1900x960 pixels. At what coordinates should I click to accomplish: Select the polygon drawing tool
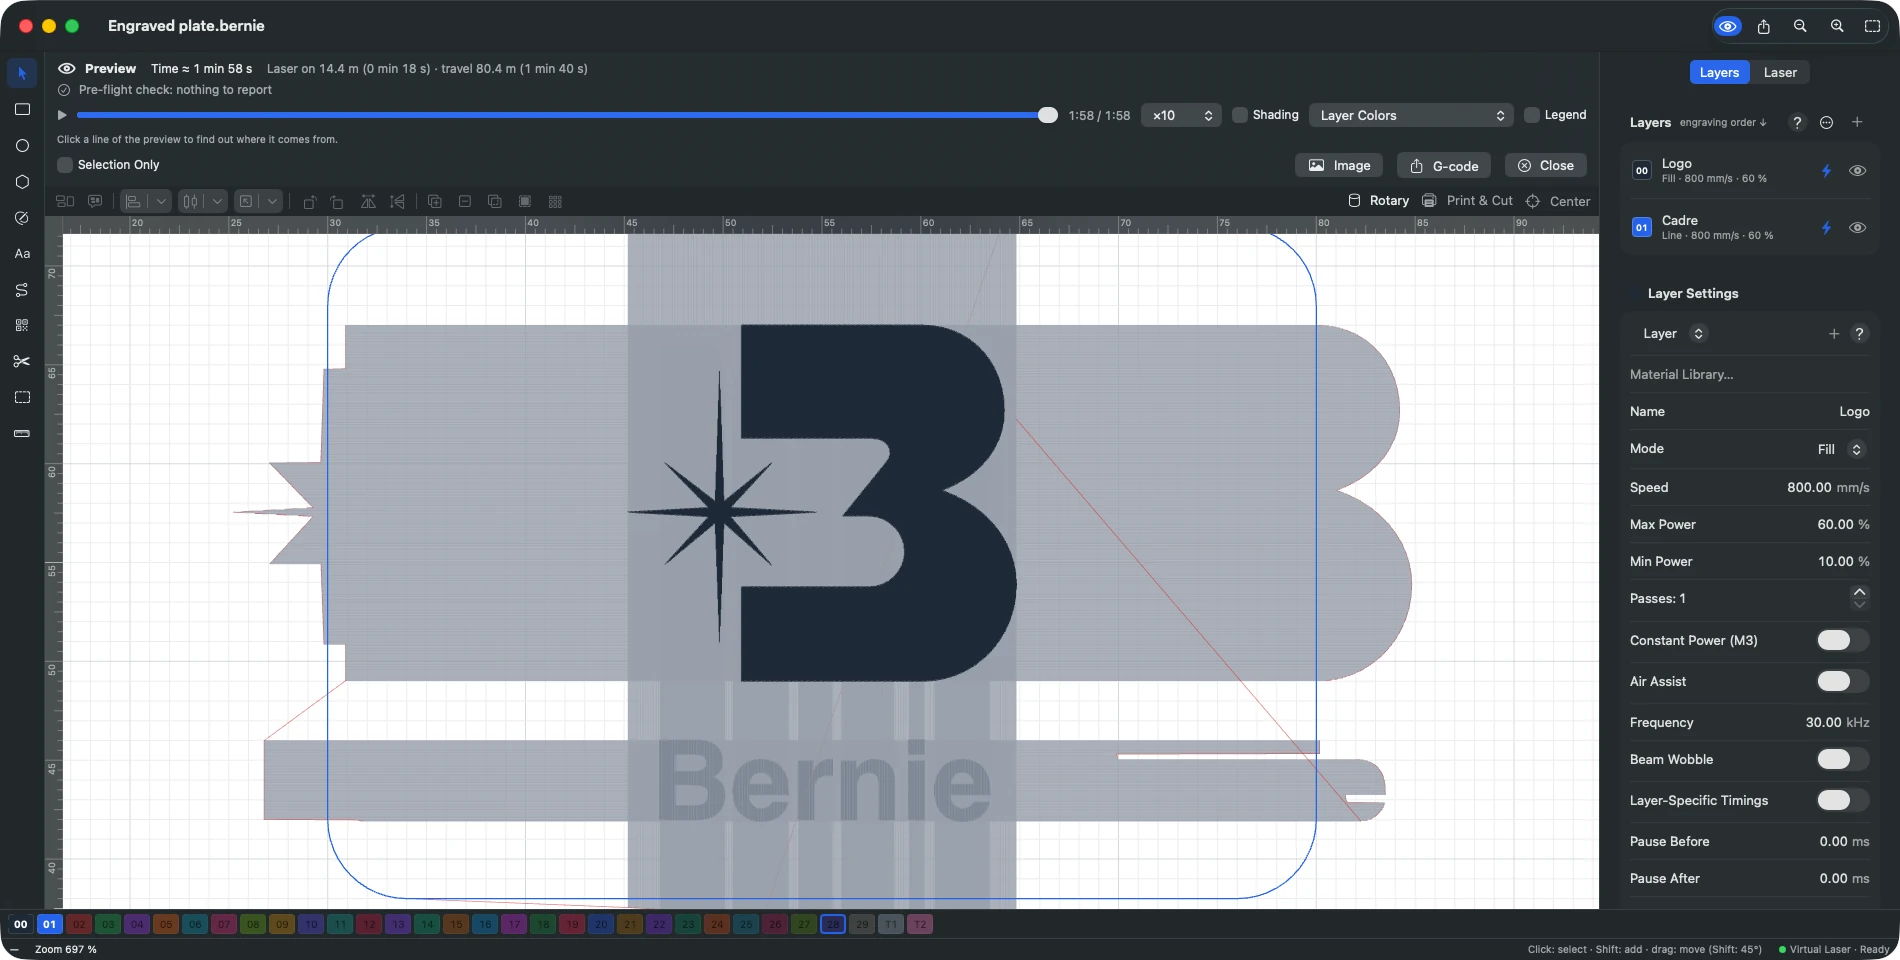[x=22, y=181]
